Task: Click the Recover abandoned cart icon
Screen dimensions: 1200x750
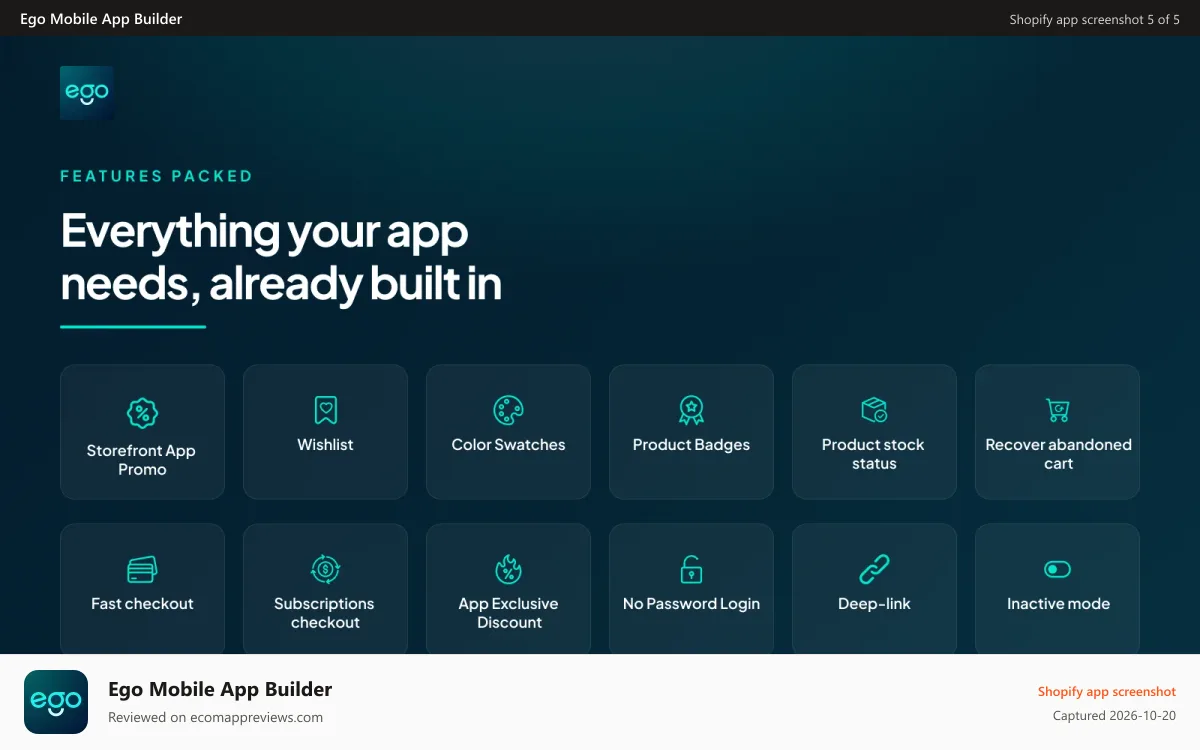Action: (x=1058, y=410)
